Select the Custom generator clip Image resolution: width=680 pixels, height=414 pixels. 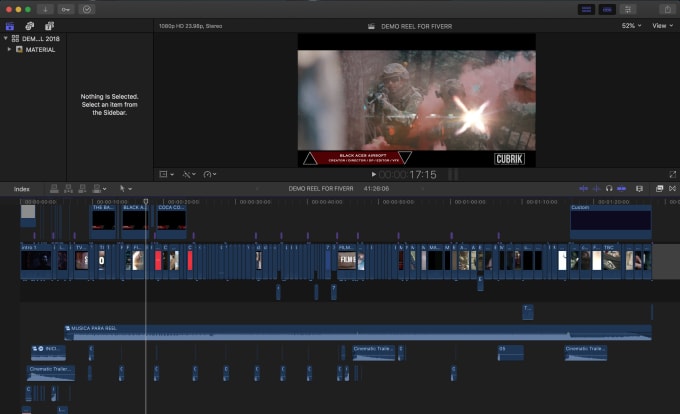(x=611, y=221)
